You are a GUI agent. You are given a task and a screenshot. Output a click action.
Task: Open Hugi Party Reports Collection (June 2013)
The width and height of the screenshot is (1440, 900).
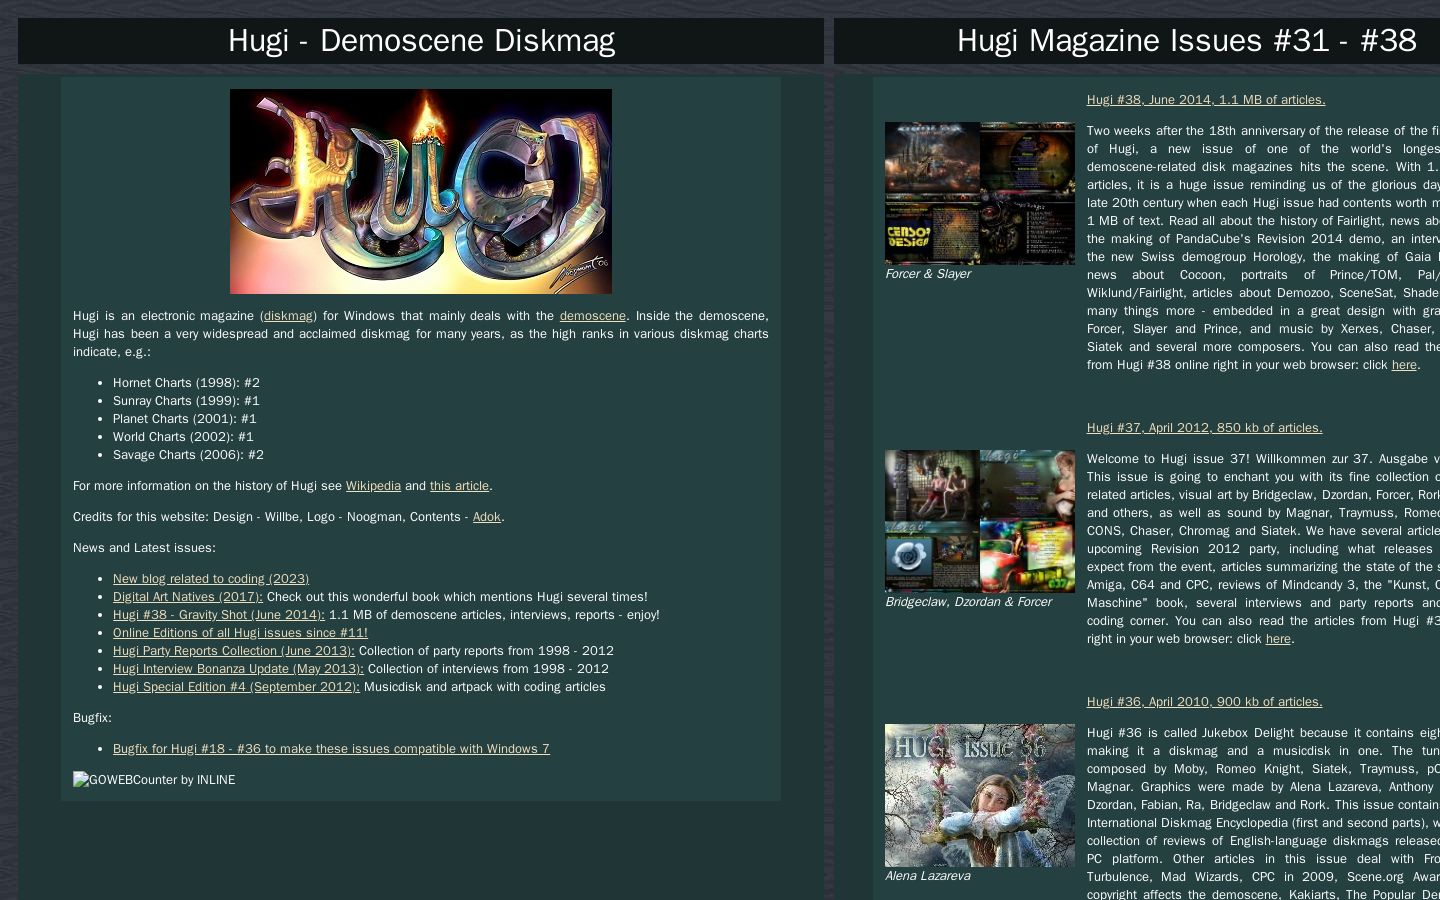234,651
